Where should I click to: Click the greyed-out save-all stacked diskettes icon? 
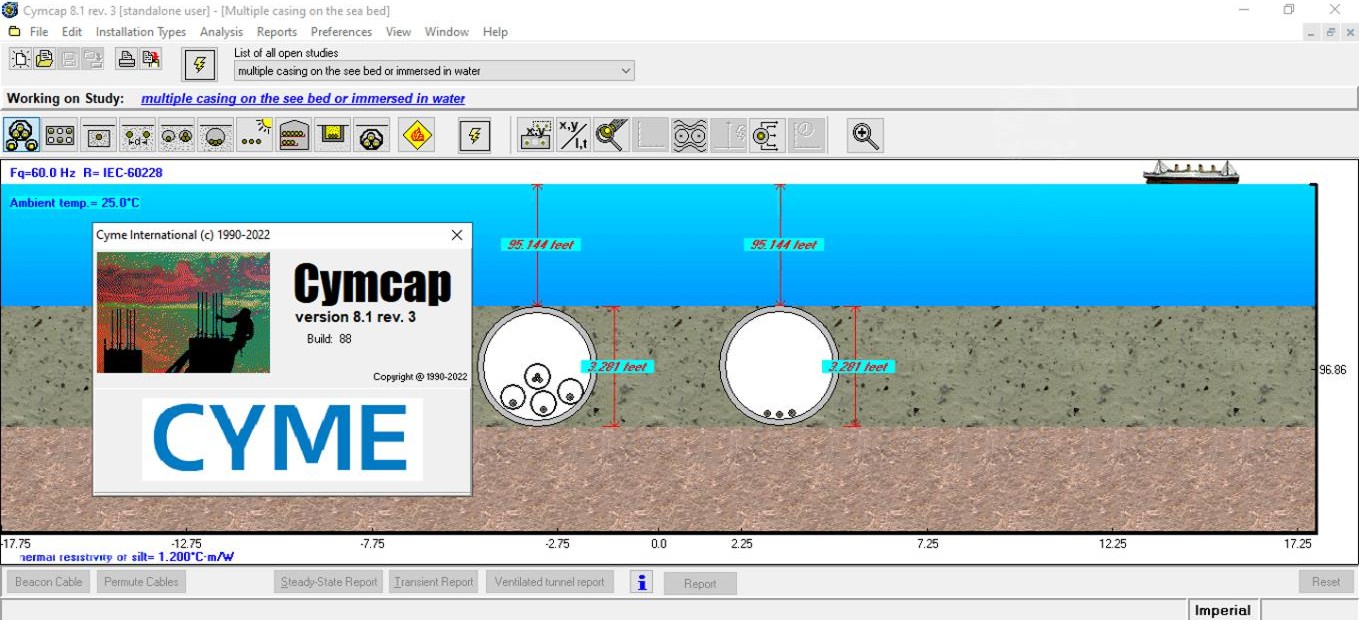coord(93,59)
